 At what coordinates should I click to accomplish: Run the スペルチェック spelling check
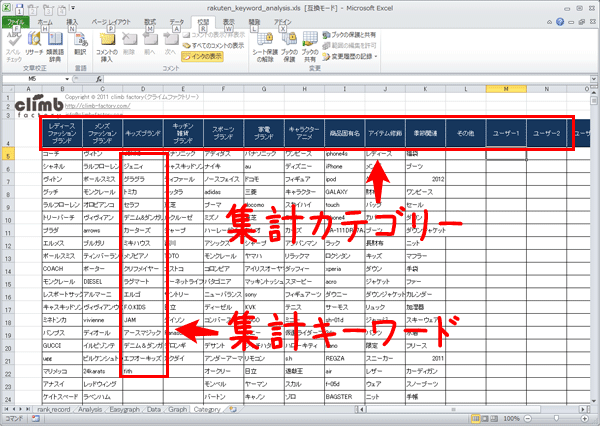pos(14,47)
